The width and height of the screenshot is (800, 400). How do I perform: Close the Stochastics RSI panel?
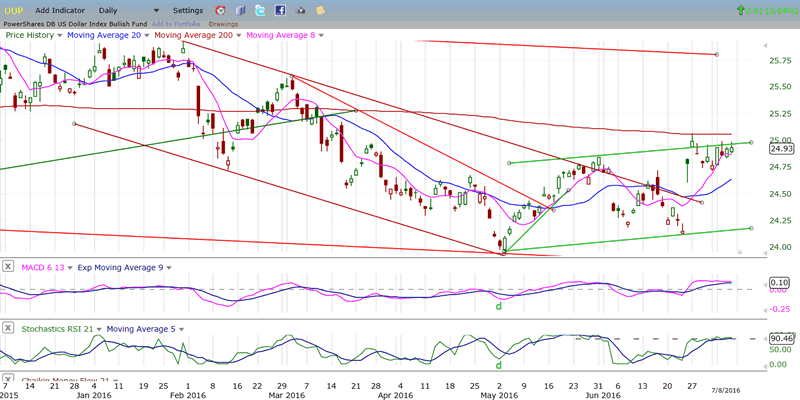click(8, 328)
